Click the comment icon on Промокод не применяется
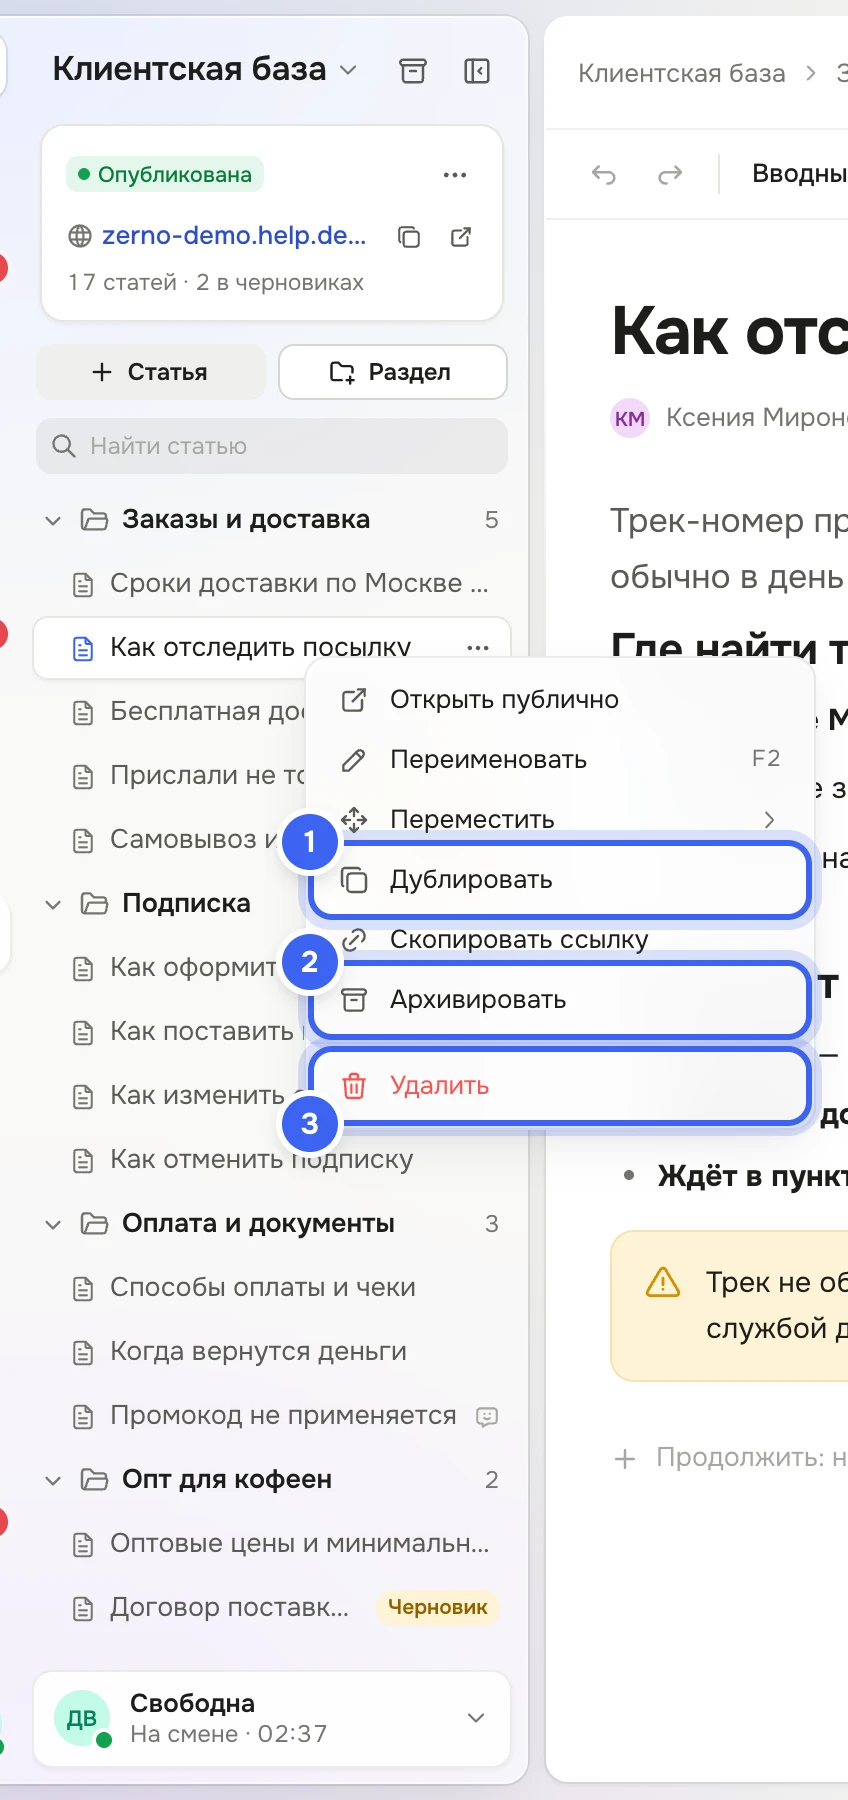The image size is (848, 1800). 487,1416
